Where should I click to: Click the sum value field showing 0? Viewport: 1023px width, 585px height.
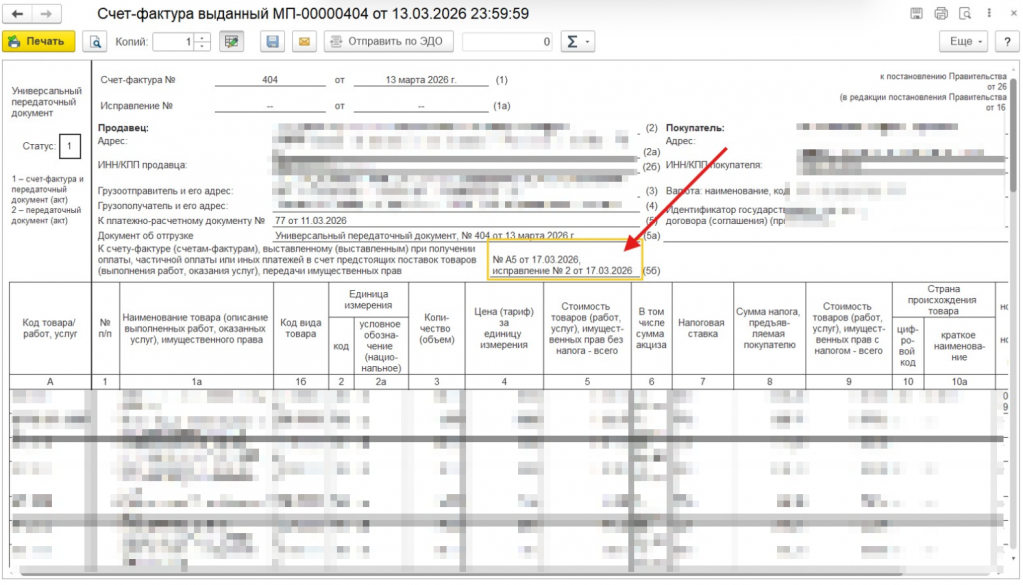(507, 42)
